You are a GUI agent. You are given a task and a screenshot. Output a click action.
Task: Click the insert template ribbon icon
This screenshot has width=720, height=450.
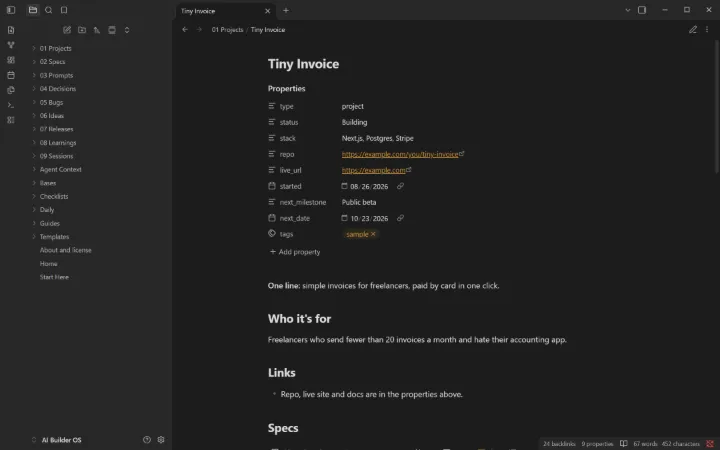coord(11,90)
